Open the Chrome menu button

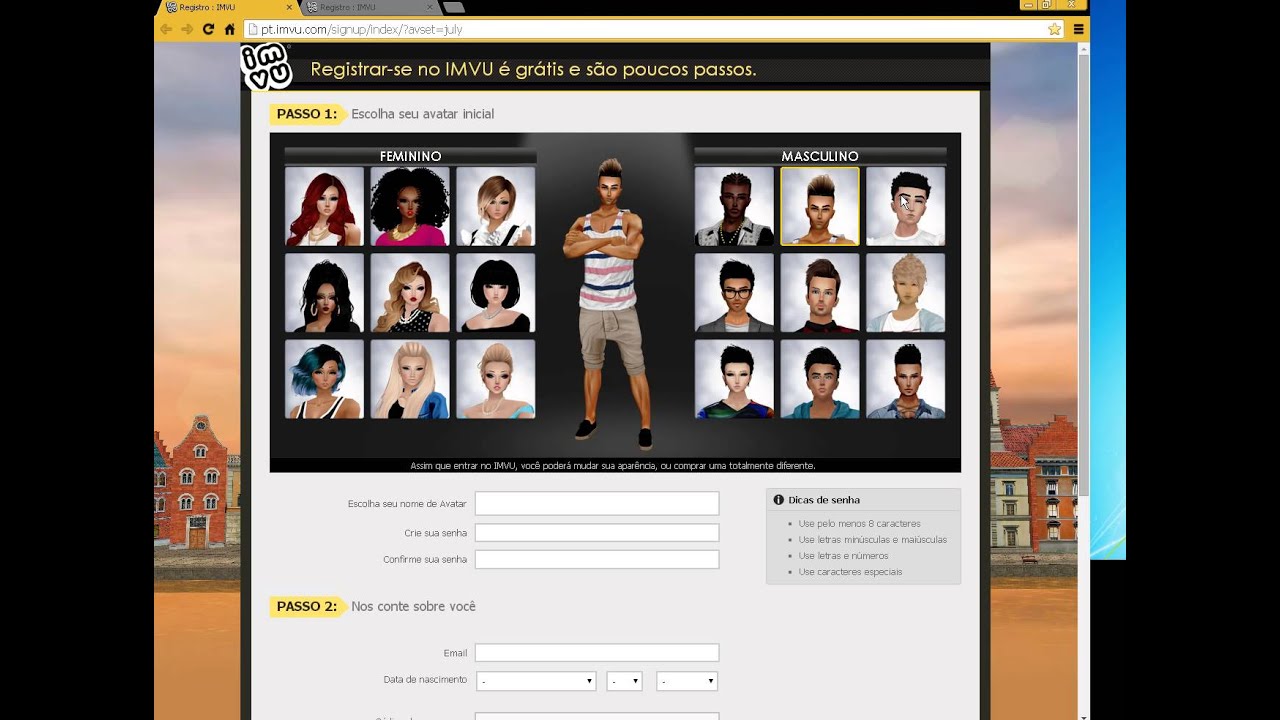(x=1078, y=29)
